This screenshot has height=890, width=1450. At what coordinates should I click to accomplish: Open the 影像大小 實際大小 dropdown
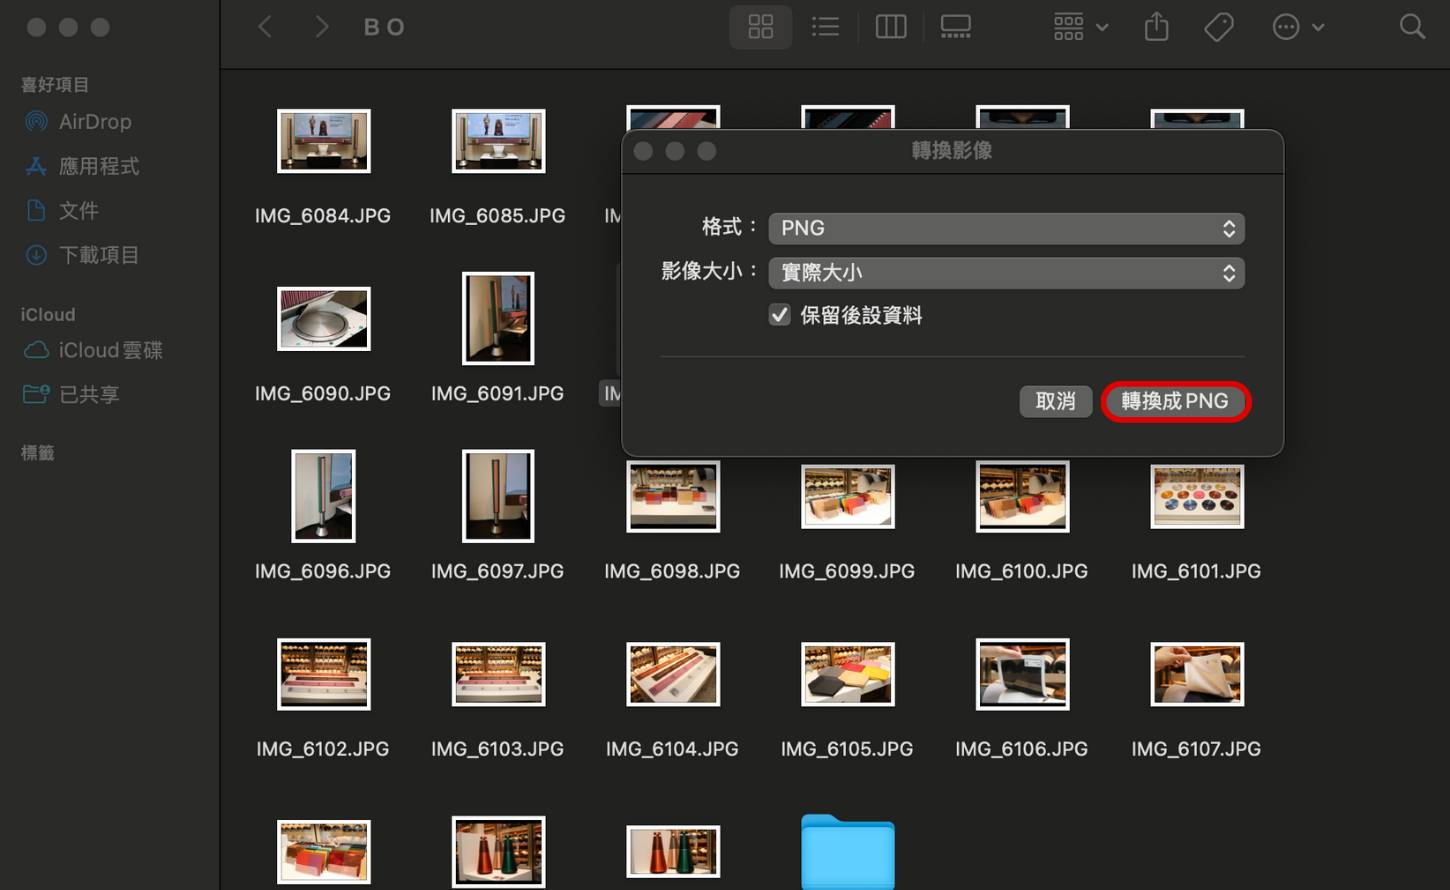point(1006,272)
